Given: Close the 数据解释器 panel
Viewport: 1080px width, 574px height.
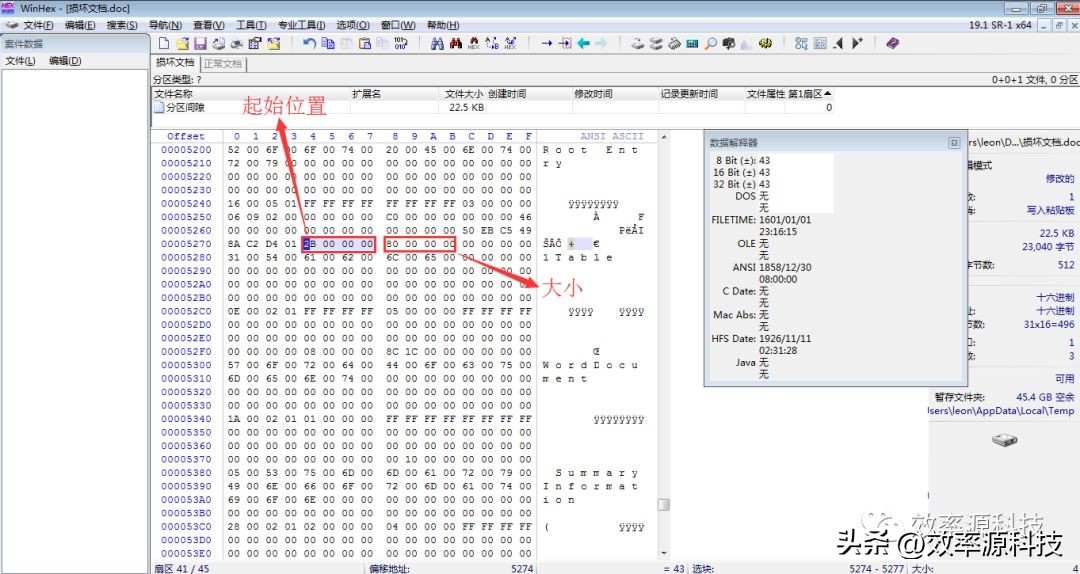Looking at the screenshot, I should [954, 143].
